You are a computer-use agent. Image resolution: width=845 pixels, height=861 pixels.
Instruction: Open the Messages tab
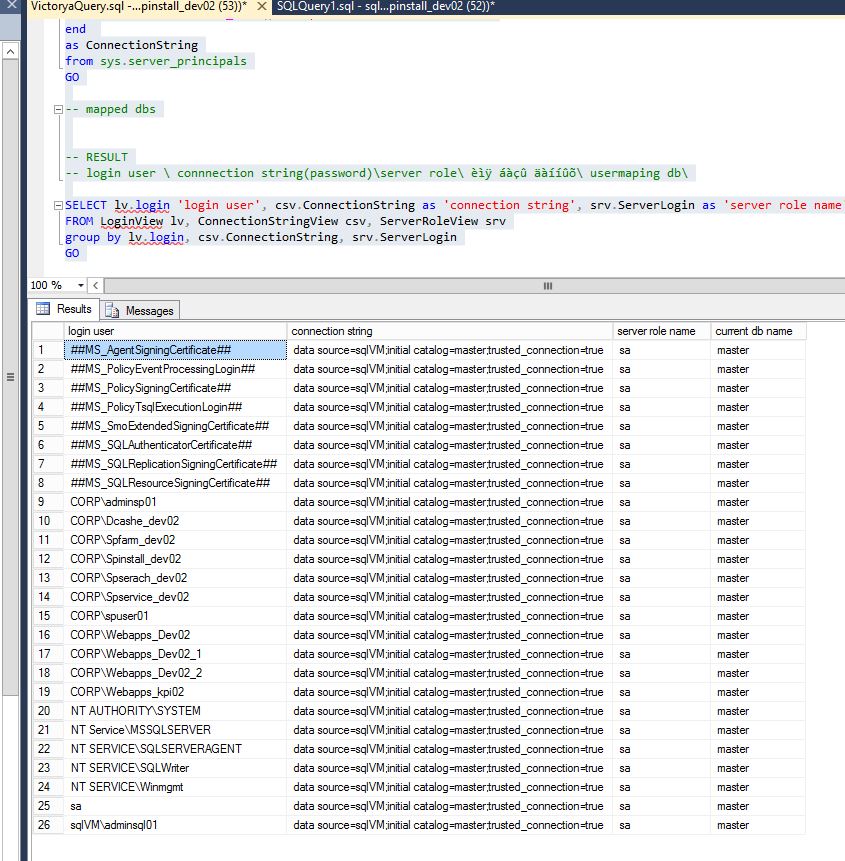click(x=141, y=311)
